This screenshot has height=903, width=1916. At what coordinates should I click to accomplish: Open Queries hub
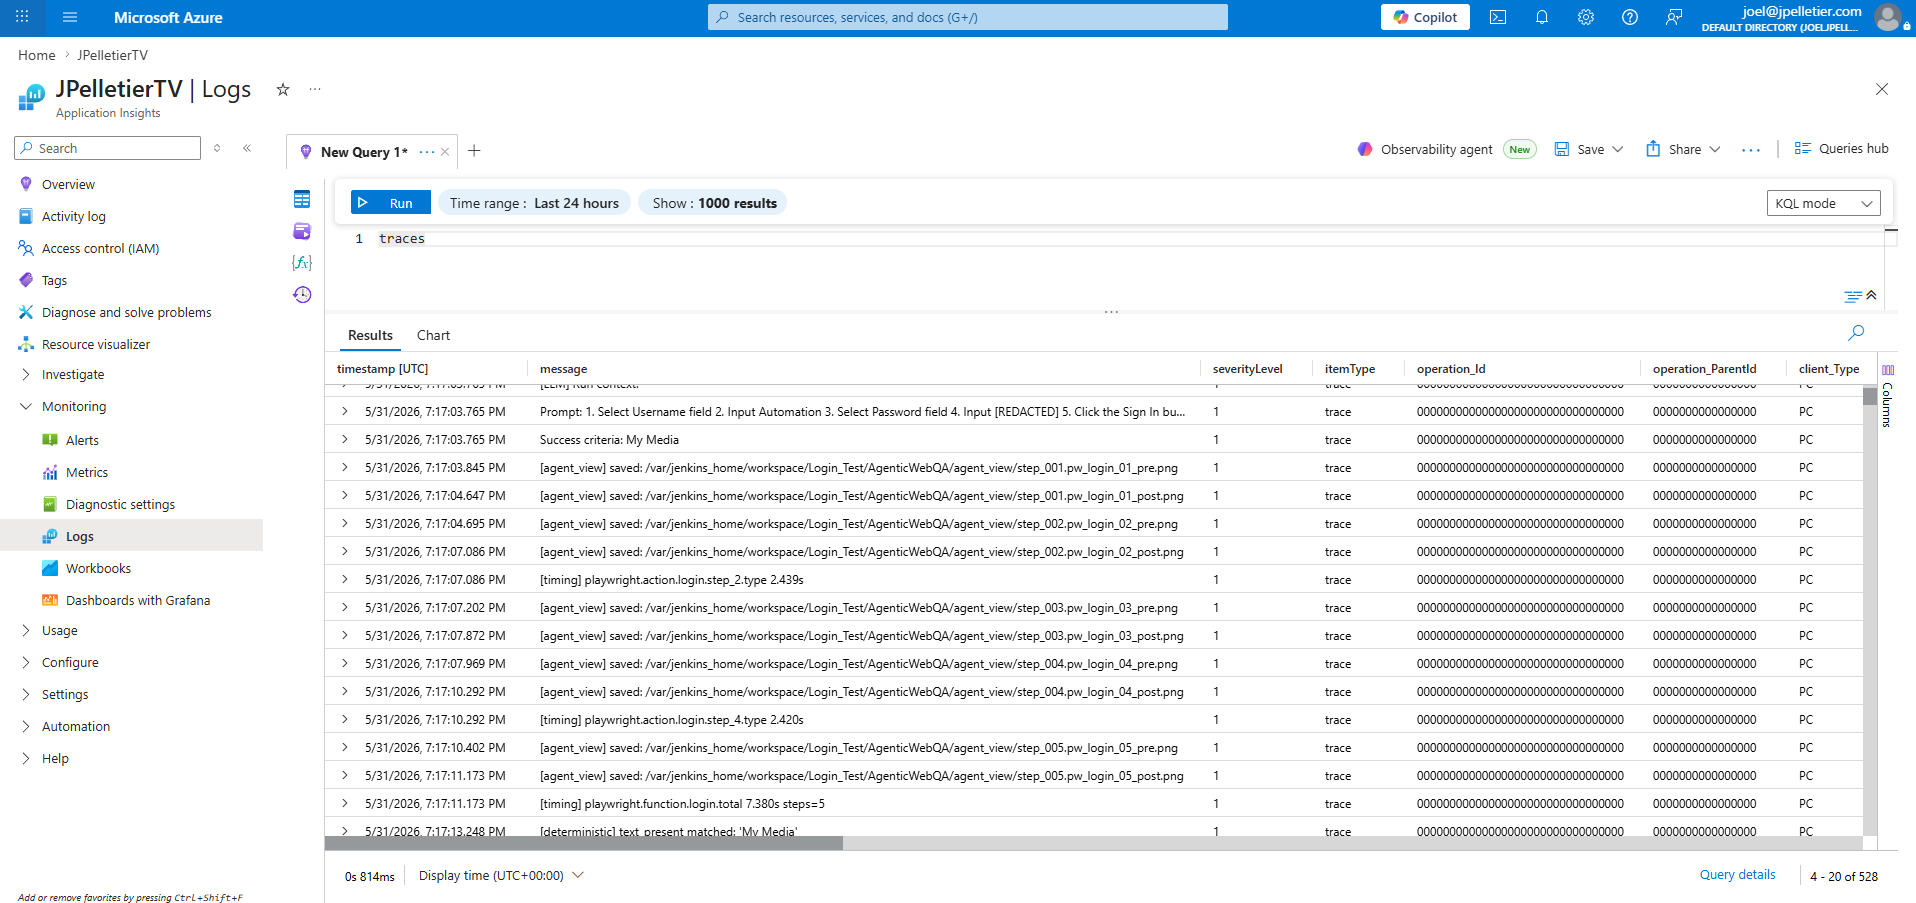click(x=1841, y=148)
